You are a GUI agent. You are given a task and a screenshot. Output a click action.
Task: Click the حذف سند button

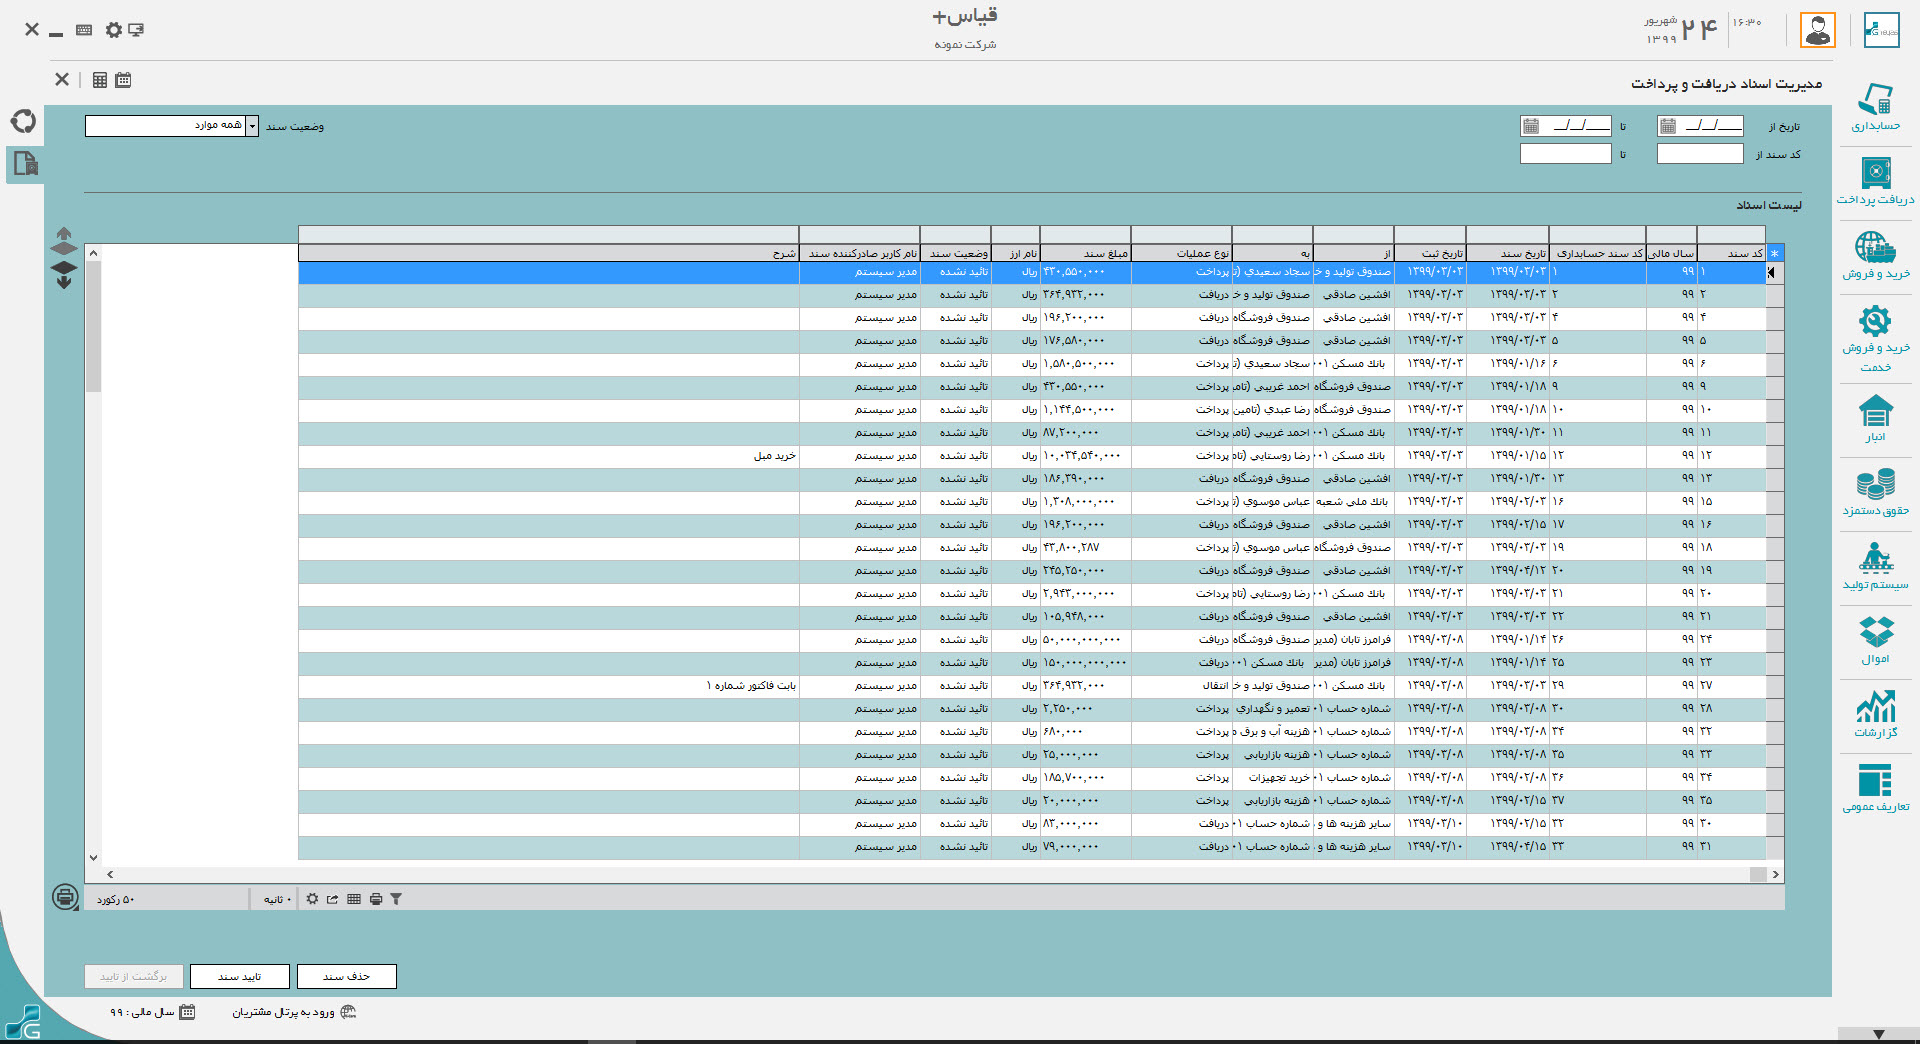point(347,976)
